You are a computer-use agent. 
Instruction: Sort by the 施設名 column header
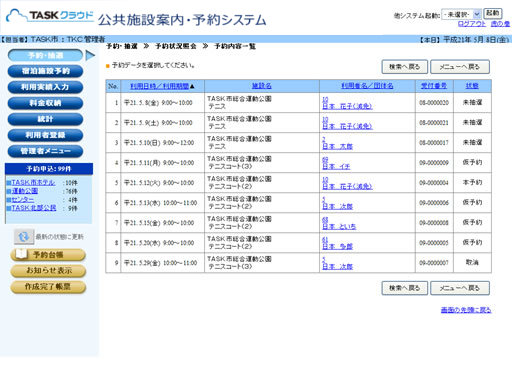(262, 86)
